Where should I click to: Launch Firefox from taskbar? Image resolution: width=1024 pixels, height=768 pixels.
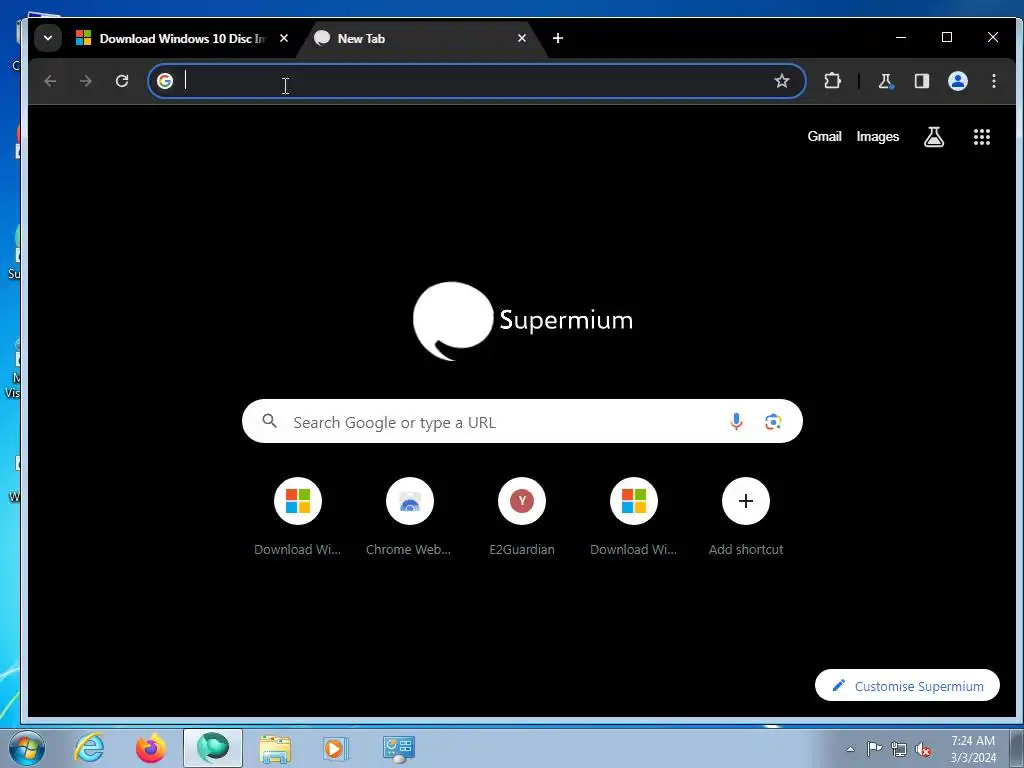(151, 748)
